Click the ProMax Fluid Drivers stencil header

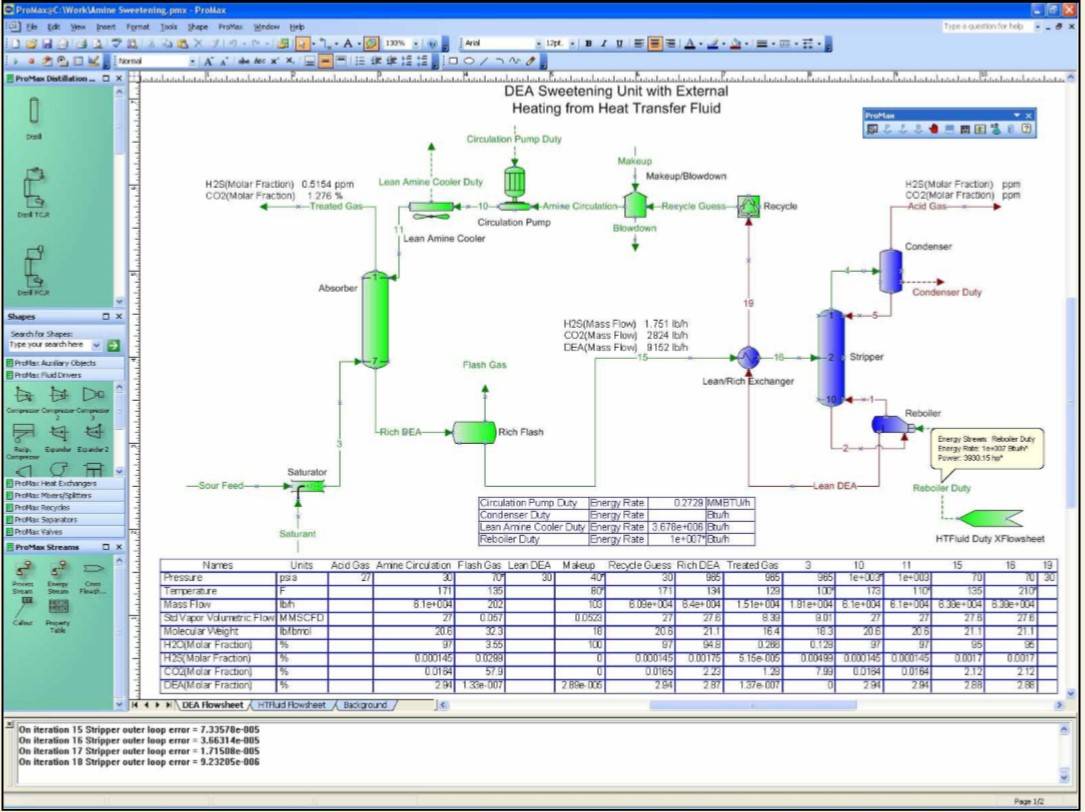pyautogui.click(x=64, y=375)
